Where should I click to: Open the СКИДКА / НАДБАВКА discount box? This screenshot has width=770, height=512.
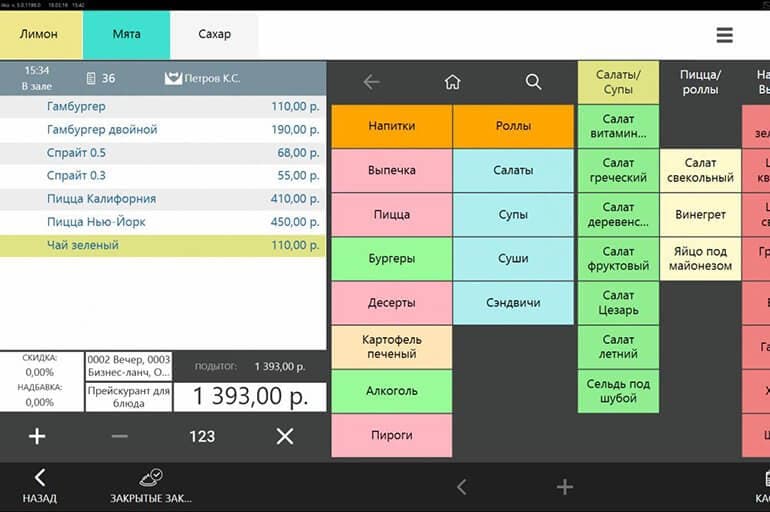[41, 381]
